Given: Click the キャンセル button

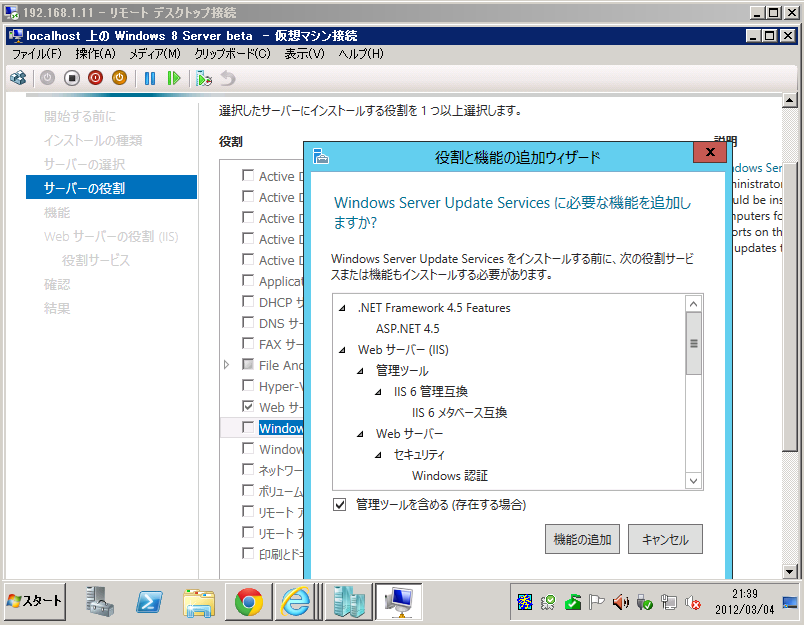Looking at the screenshot, I should tap(665, 539).
